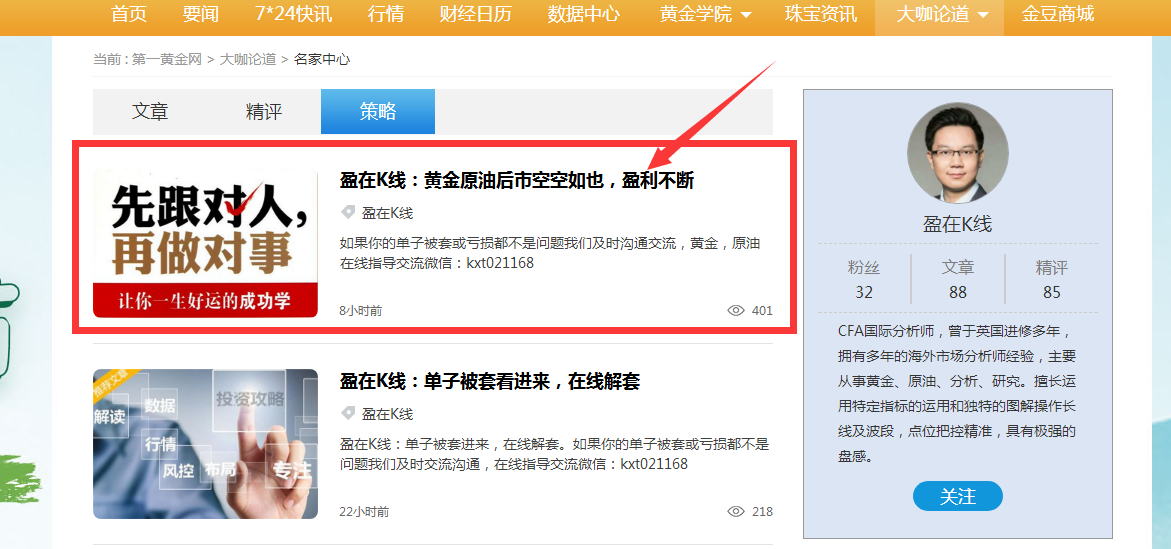This screenshot has height=549, width=1171.
Task: Go to 数据中心
Action: (x=583, y=13)
